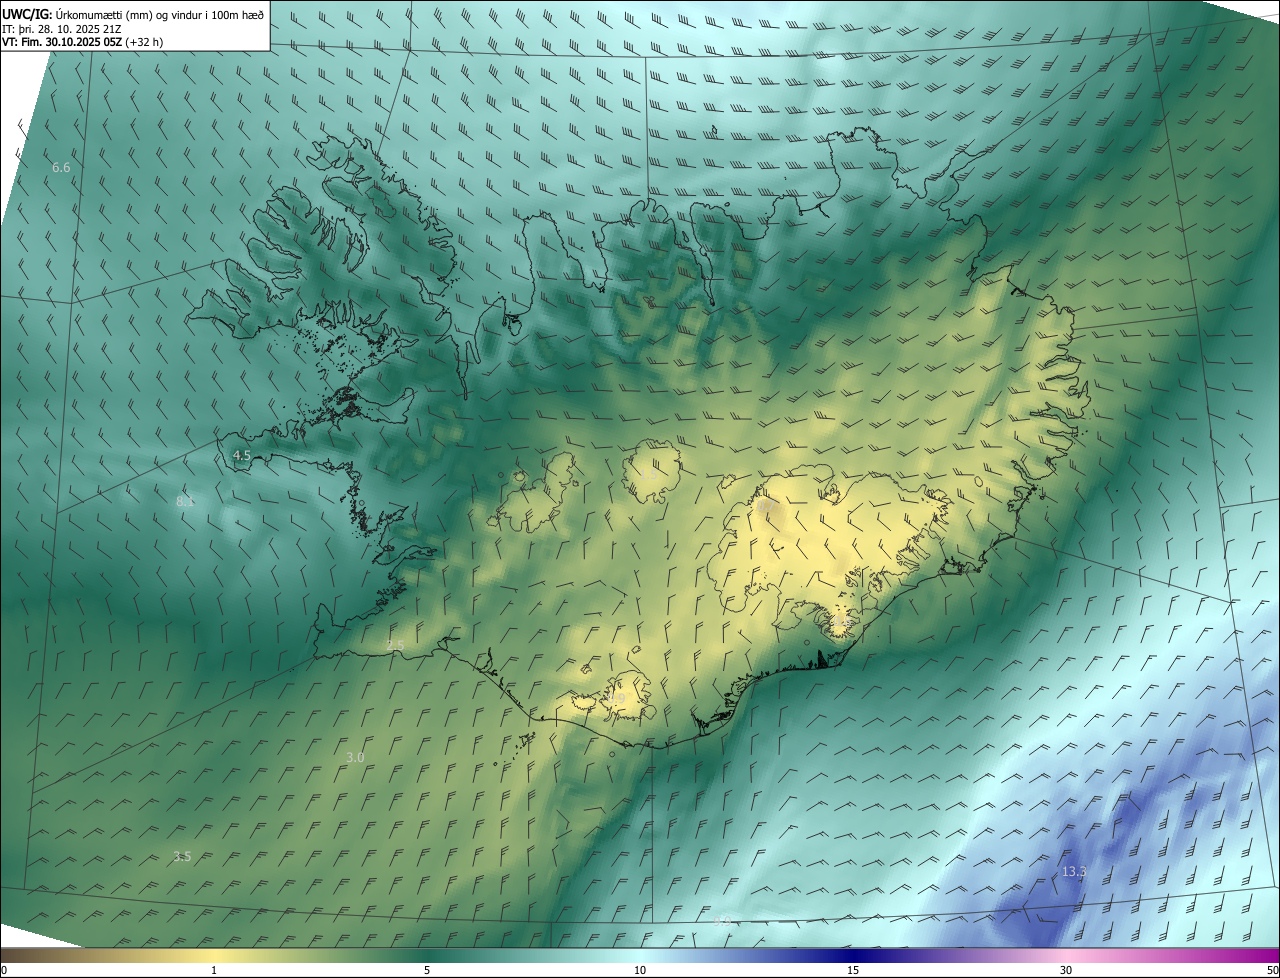Click the 3.0 value label over the ocean
The image size is (1280, 978).
click(355, 758)
